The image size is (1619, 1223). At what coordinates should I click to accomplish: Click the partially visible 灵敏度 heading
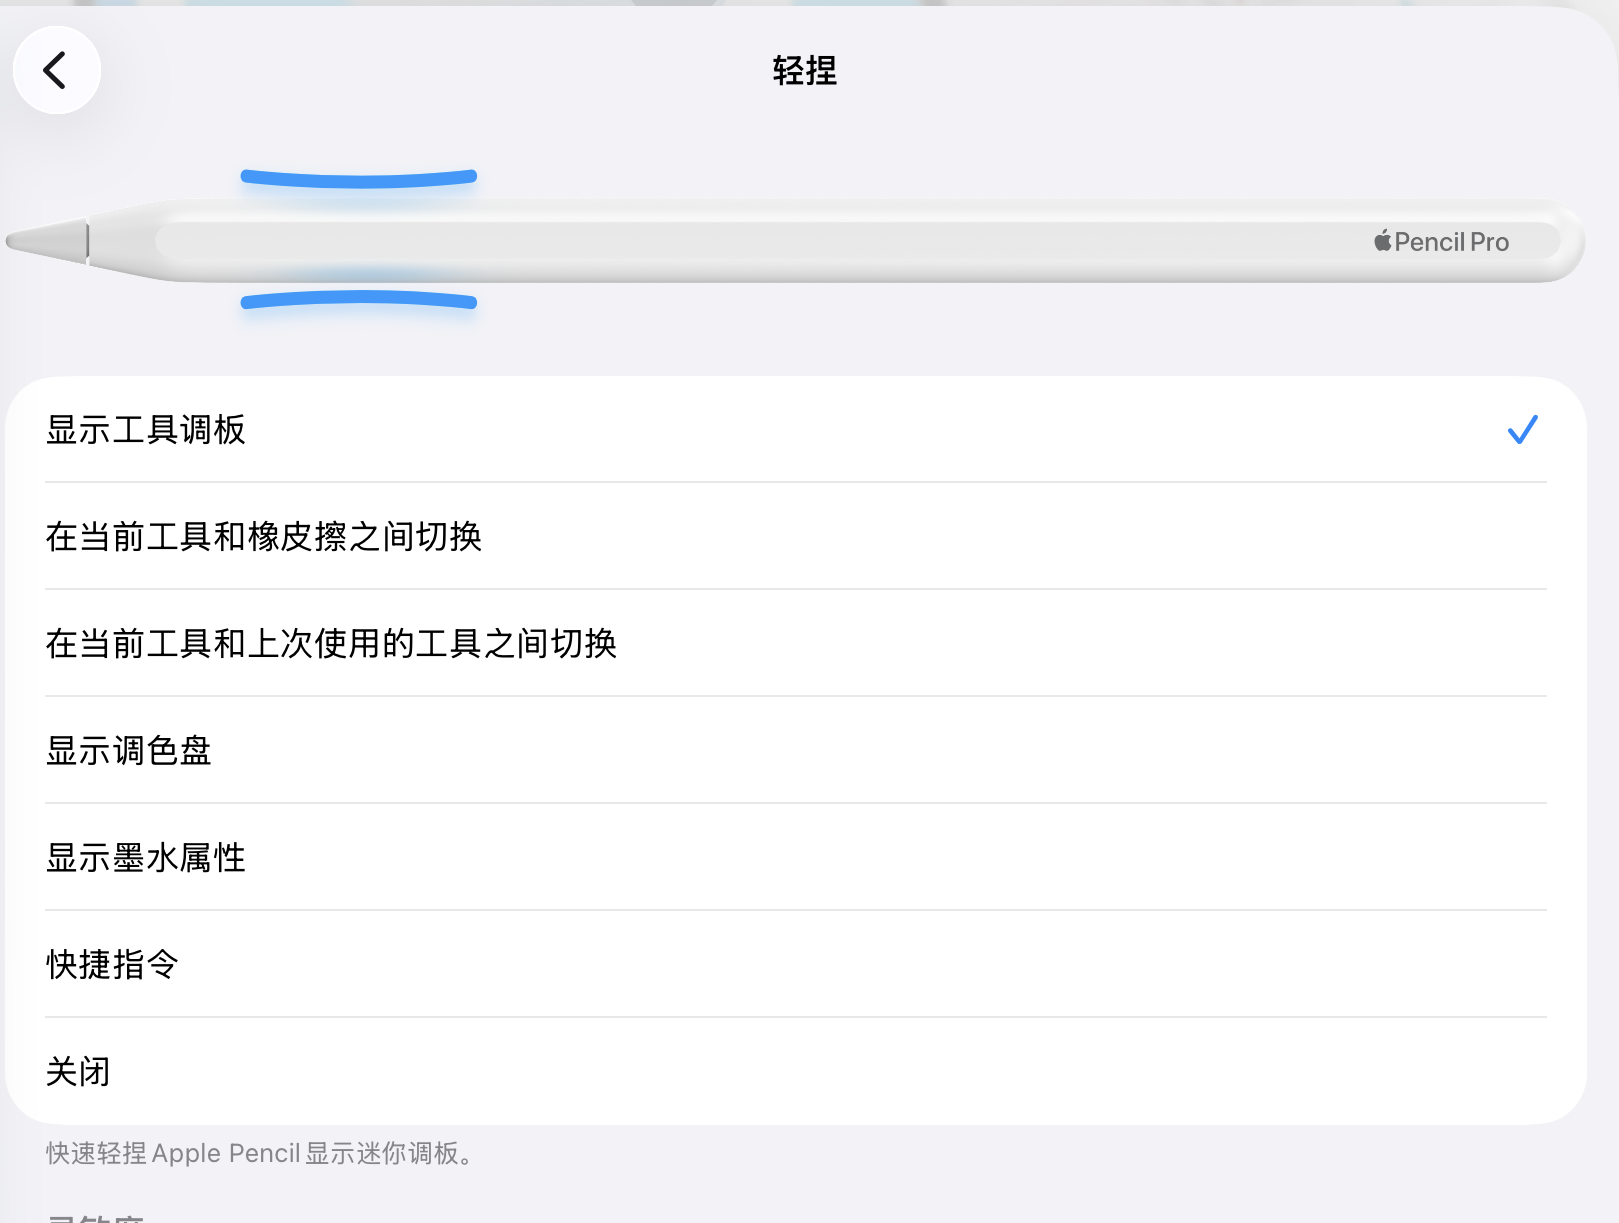96,1217
